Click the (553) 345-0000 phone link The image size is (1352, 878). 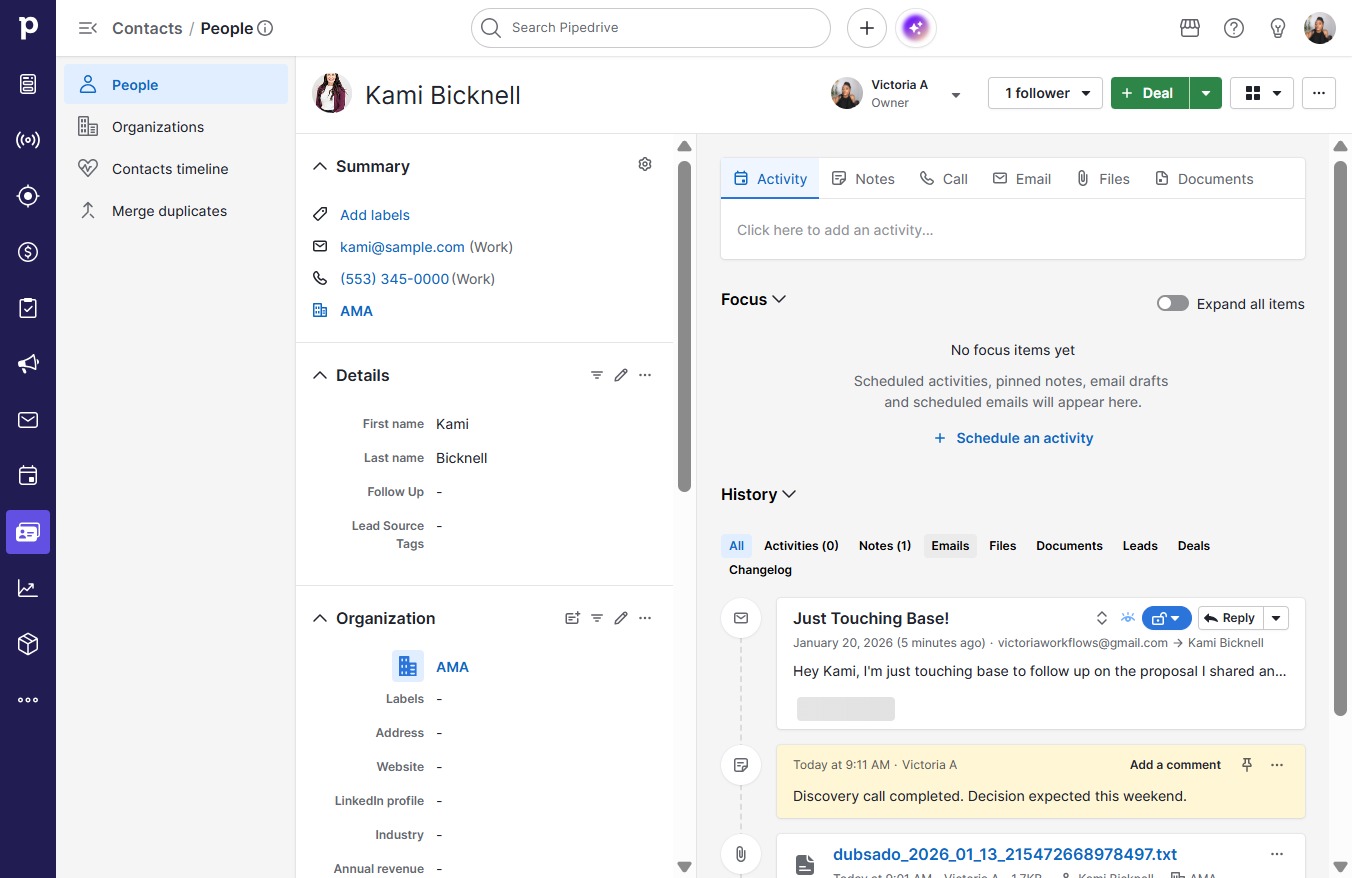click(395, 279)
